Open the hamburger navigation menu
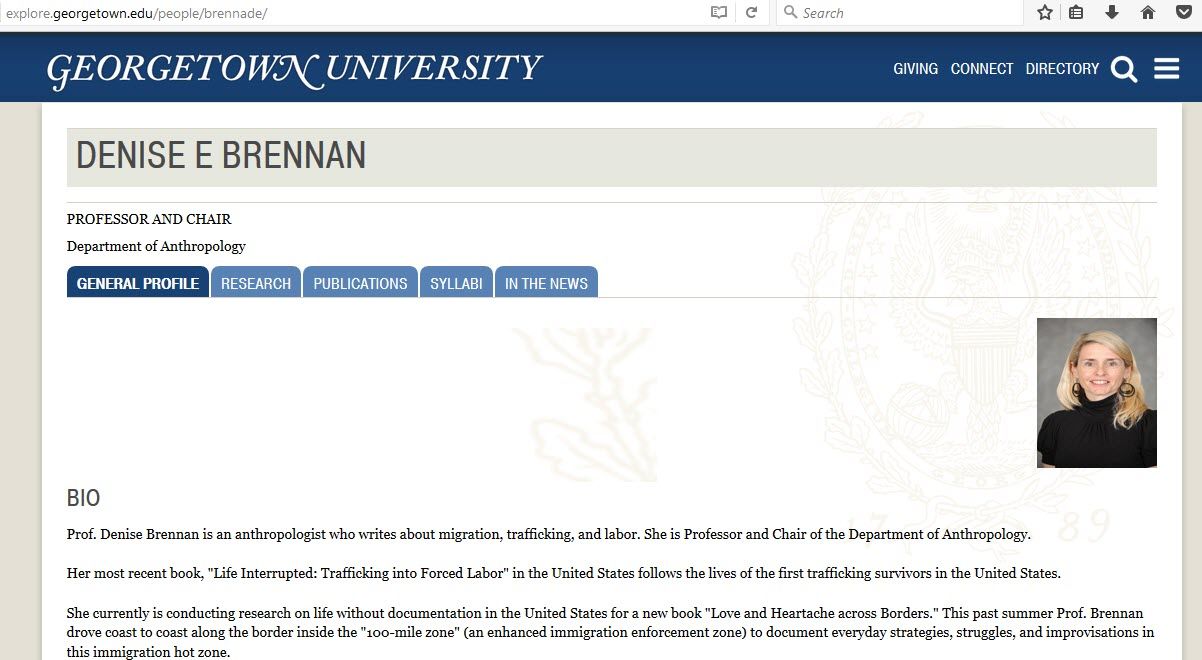The width and height of the screenshot is (1202, 660). coord(1166,69)
